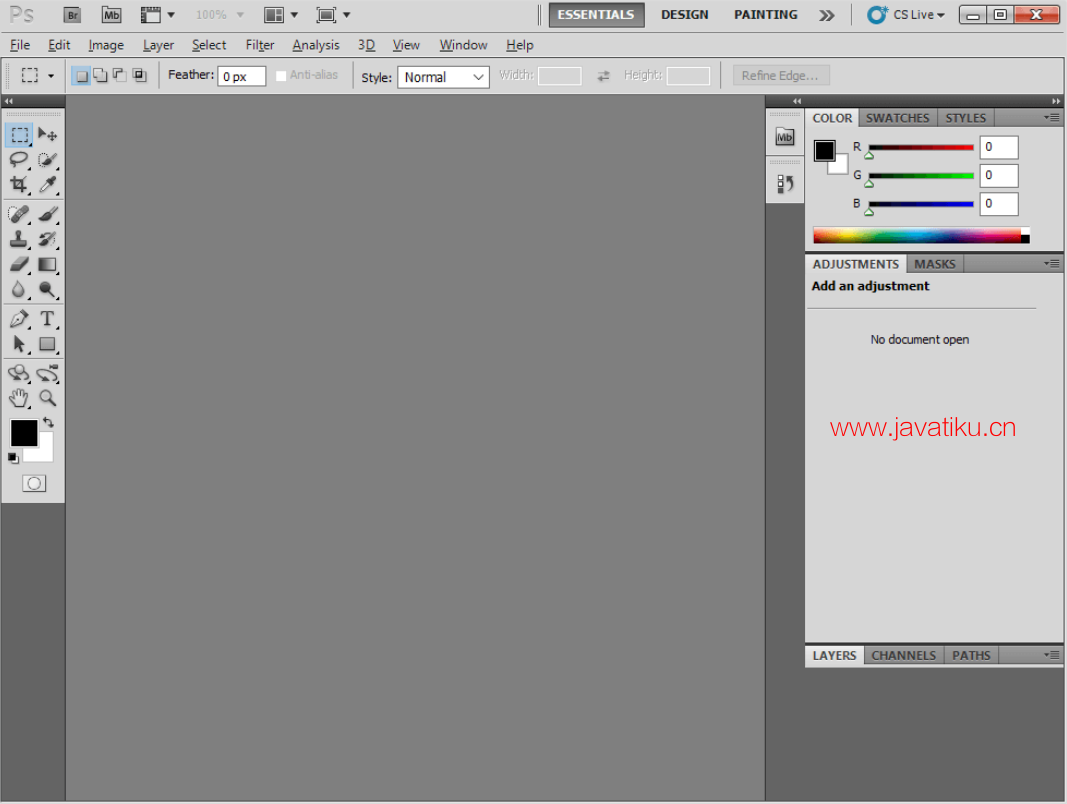The height and width of the screenshot is (804, 1067).
Task: Open Mini Bridge panel icon in dock
Action: (785, 137)
